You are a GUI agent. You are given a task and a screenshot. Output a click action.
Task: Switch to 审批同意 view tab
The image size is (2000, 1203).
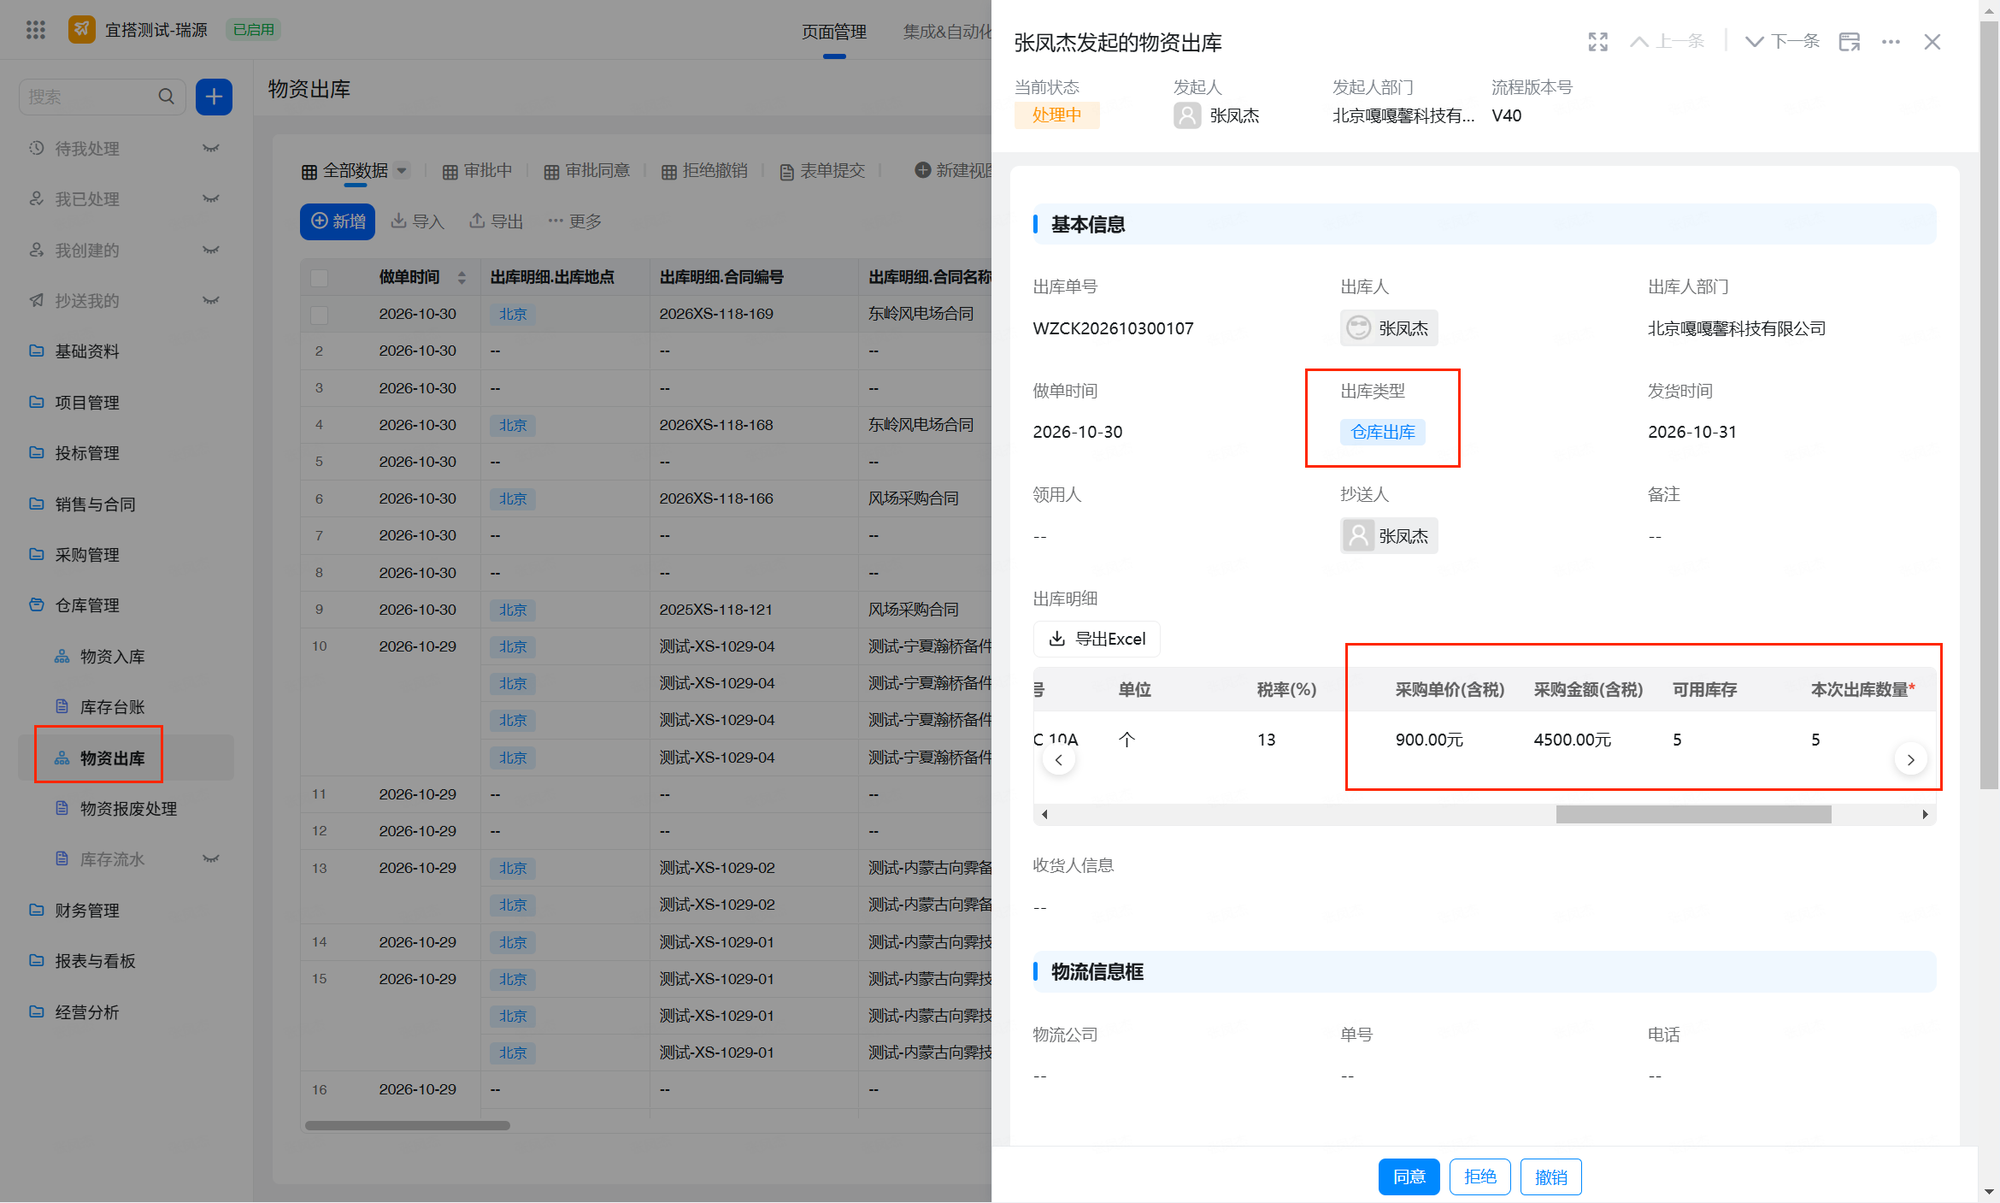point(587,171)
